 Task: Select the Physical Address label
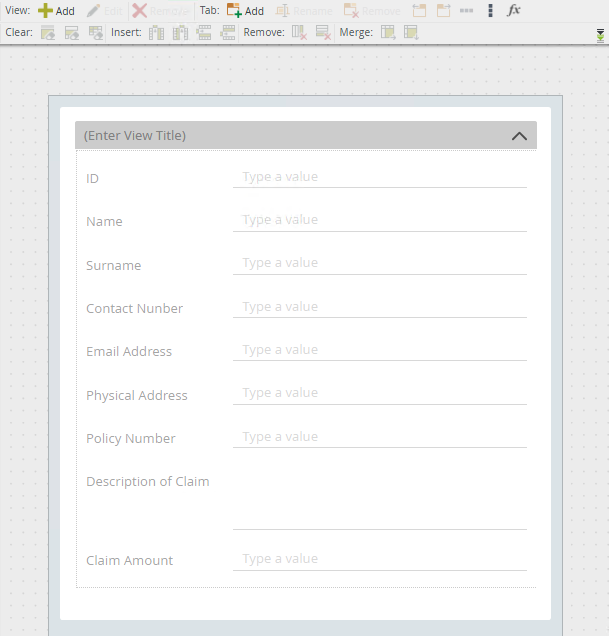tap(137, 395)
